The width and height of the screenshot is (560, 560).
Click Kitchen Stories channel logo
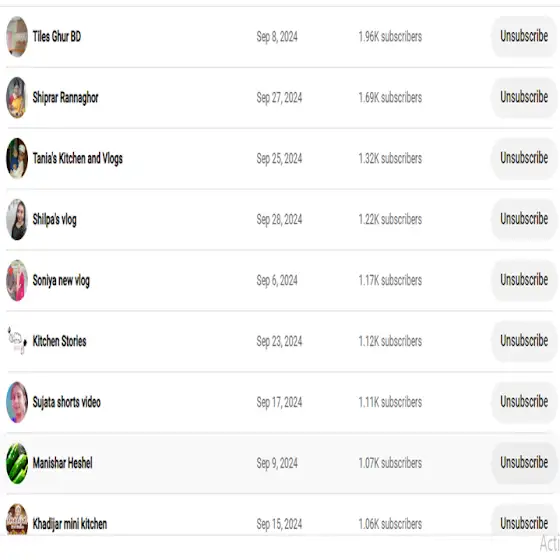[17, 341]
